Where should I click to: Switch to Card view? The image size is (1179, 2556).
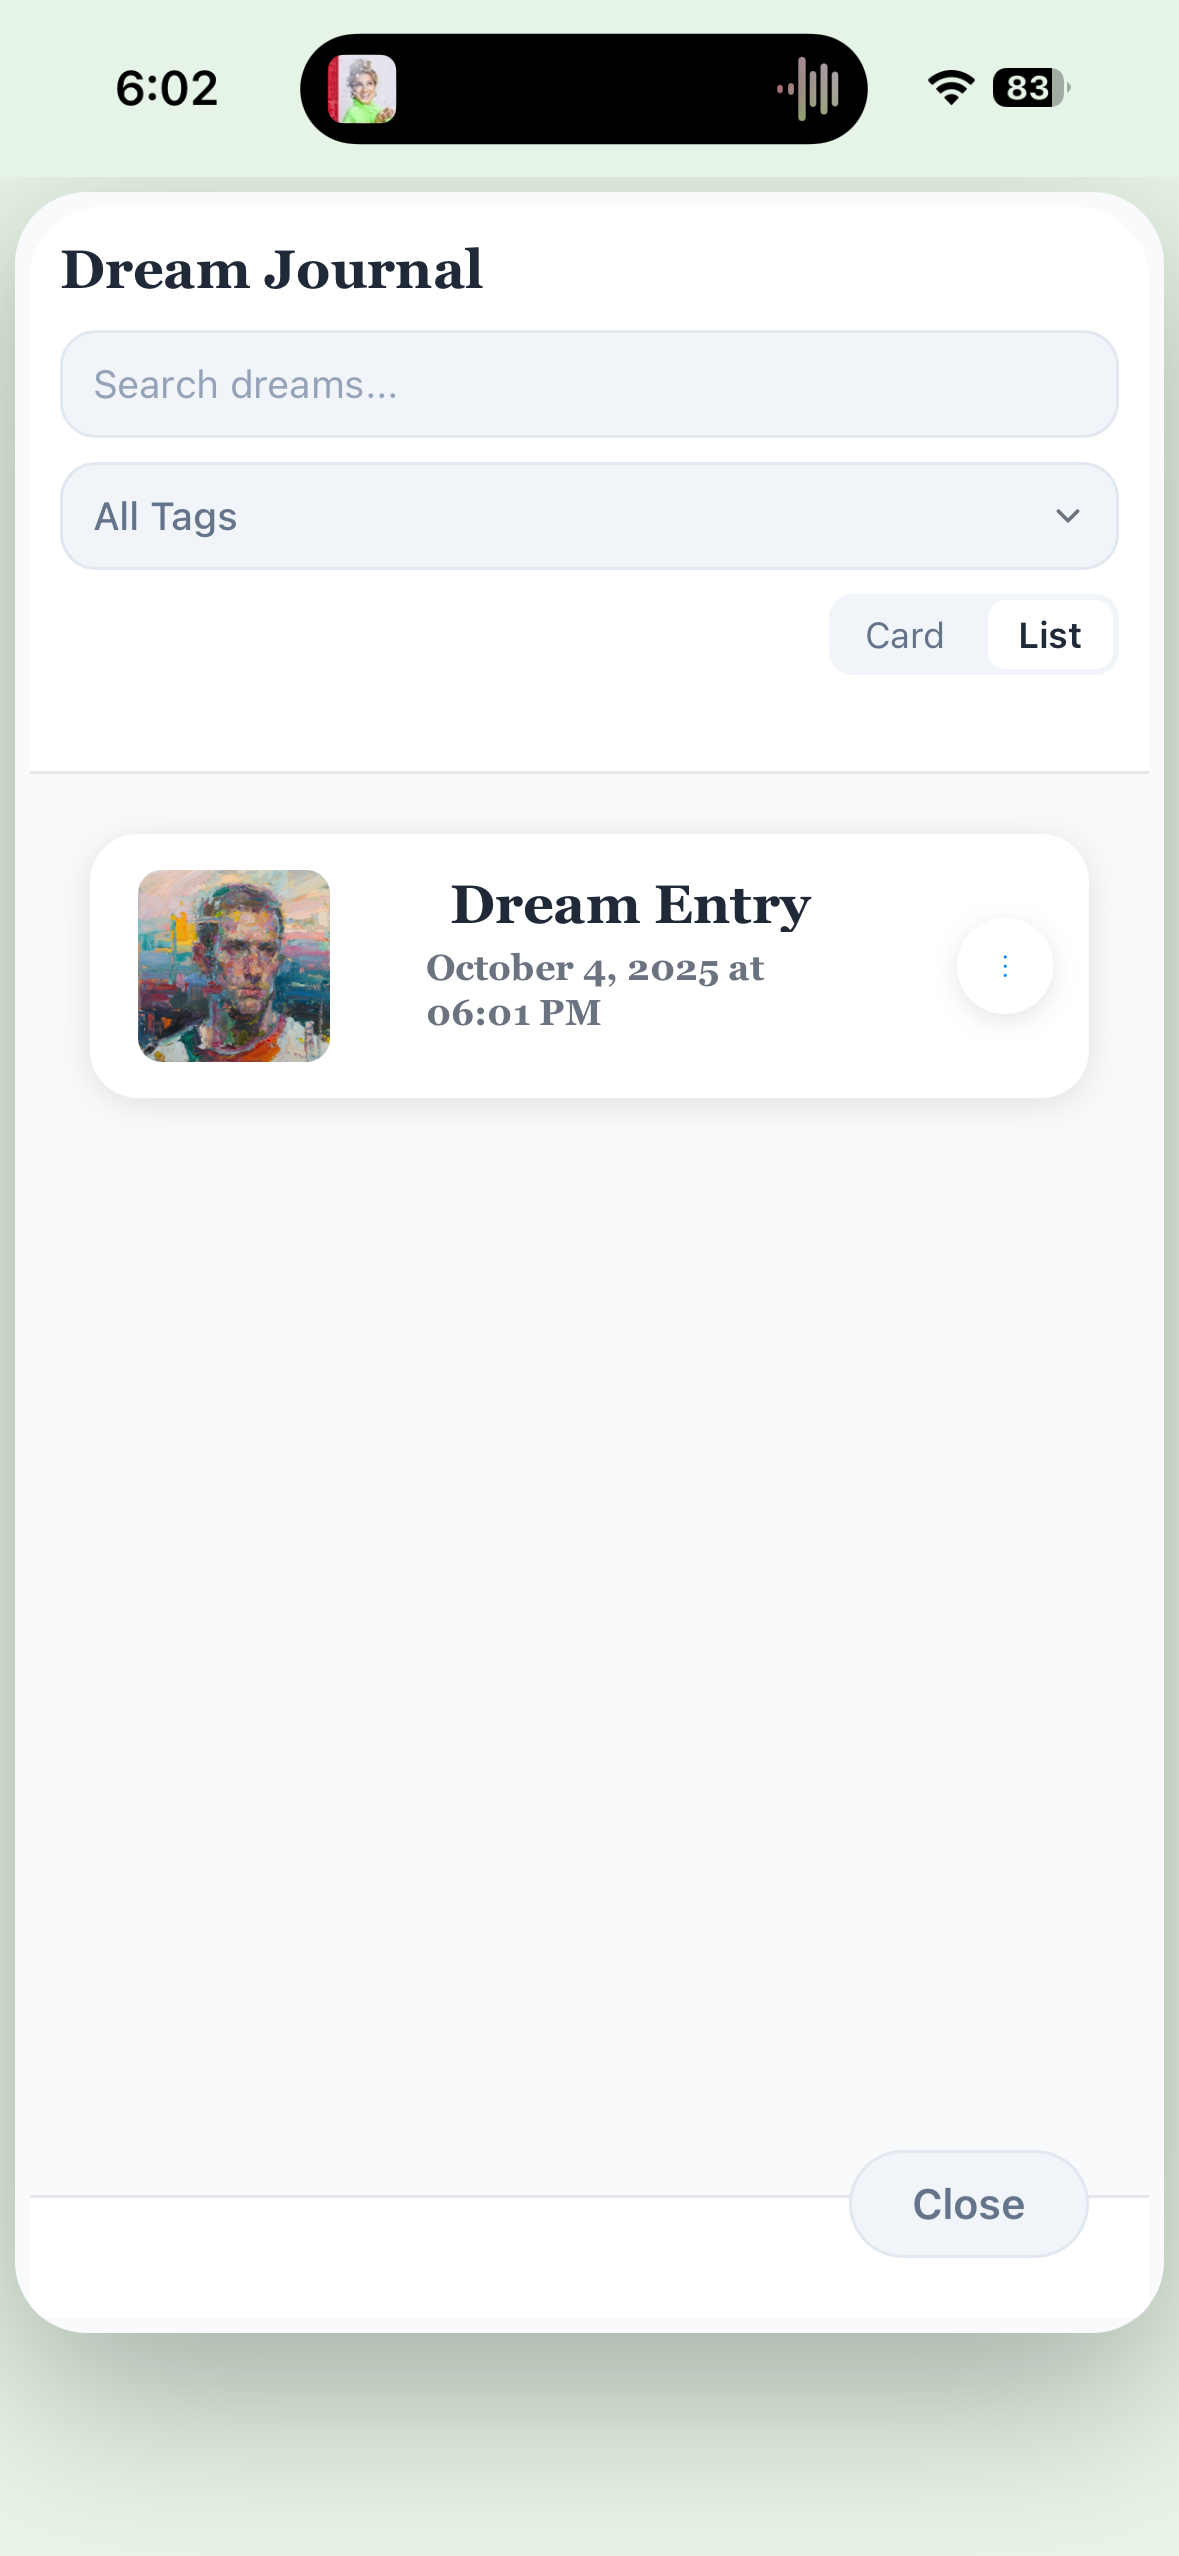pyautogui.click(x=904, y=635)
